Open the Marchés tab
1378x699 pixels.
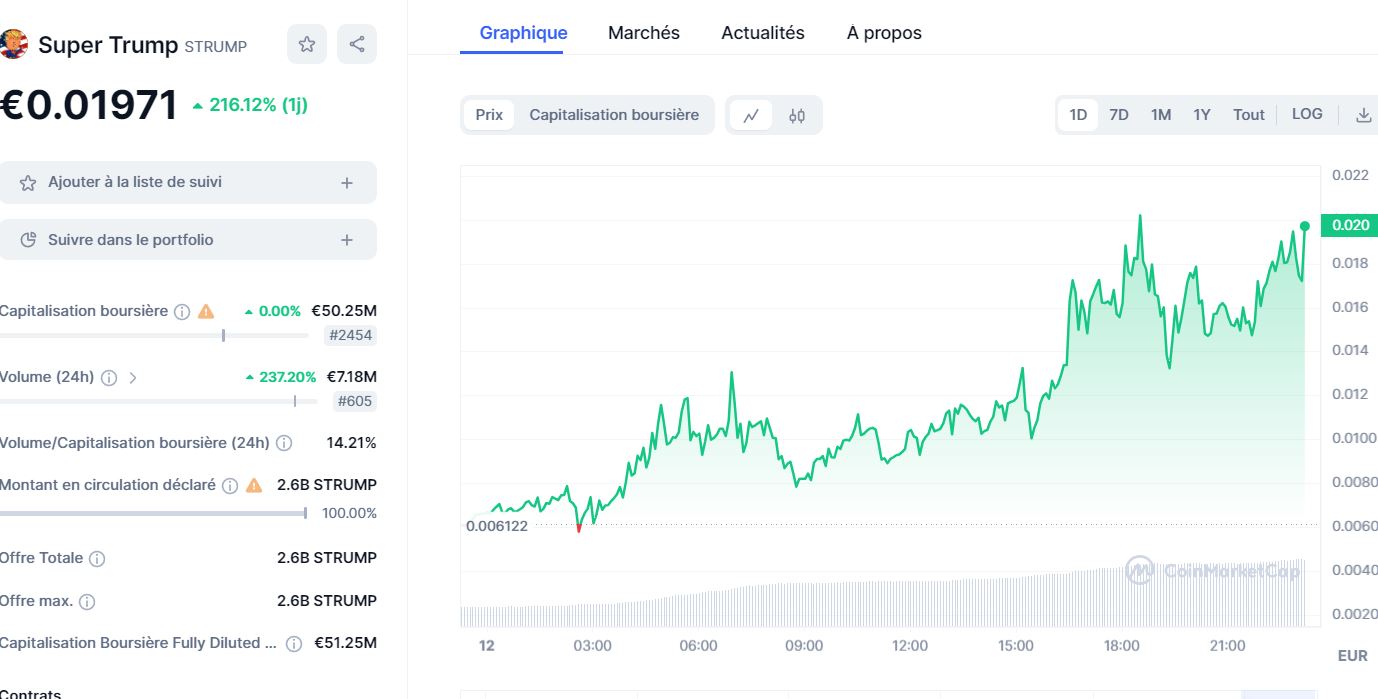(x=643, y=33)
